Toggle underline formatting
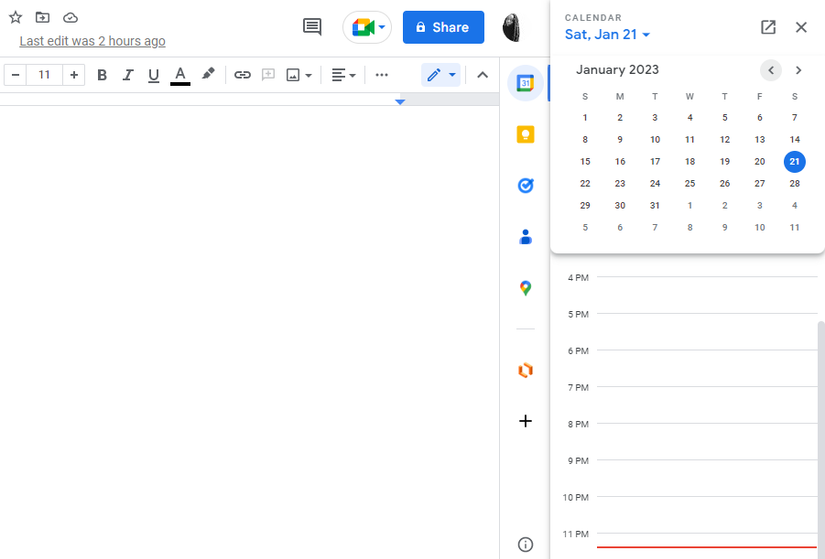The width and height of the screenshot is (825, 559). pyautogui.click(x=153, y=75)
